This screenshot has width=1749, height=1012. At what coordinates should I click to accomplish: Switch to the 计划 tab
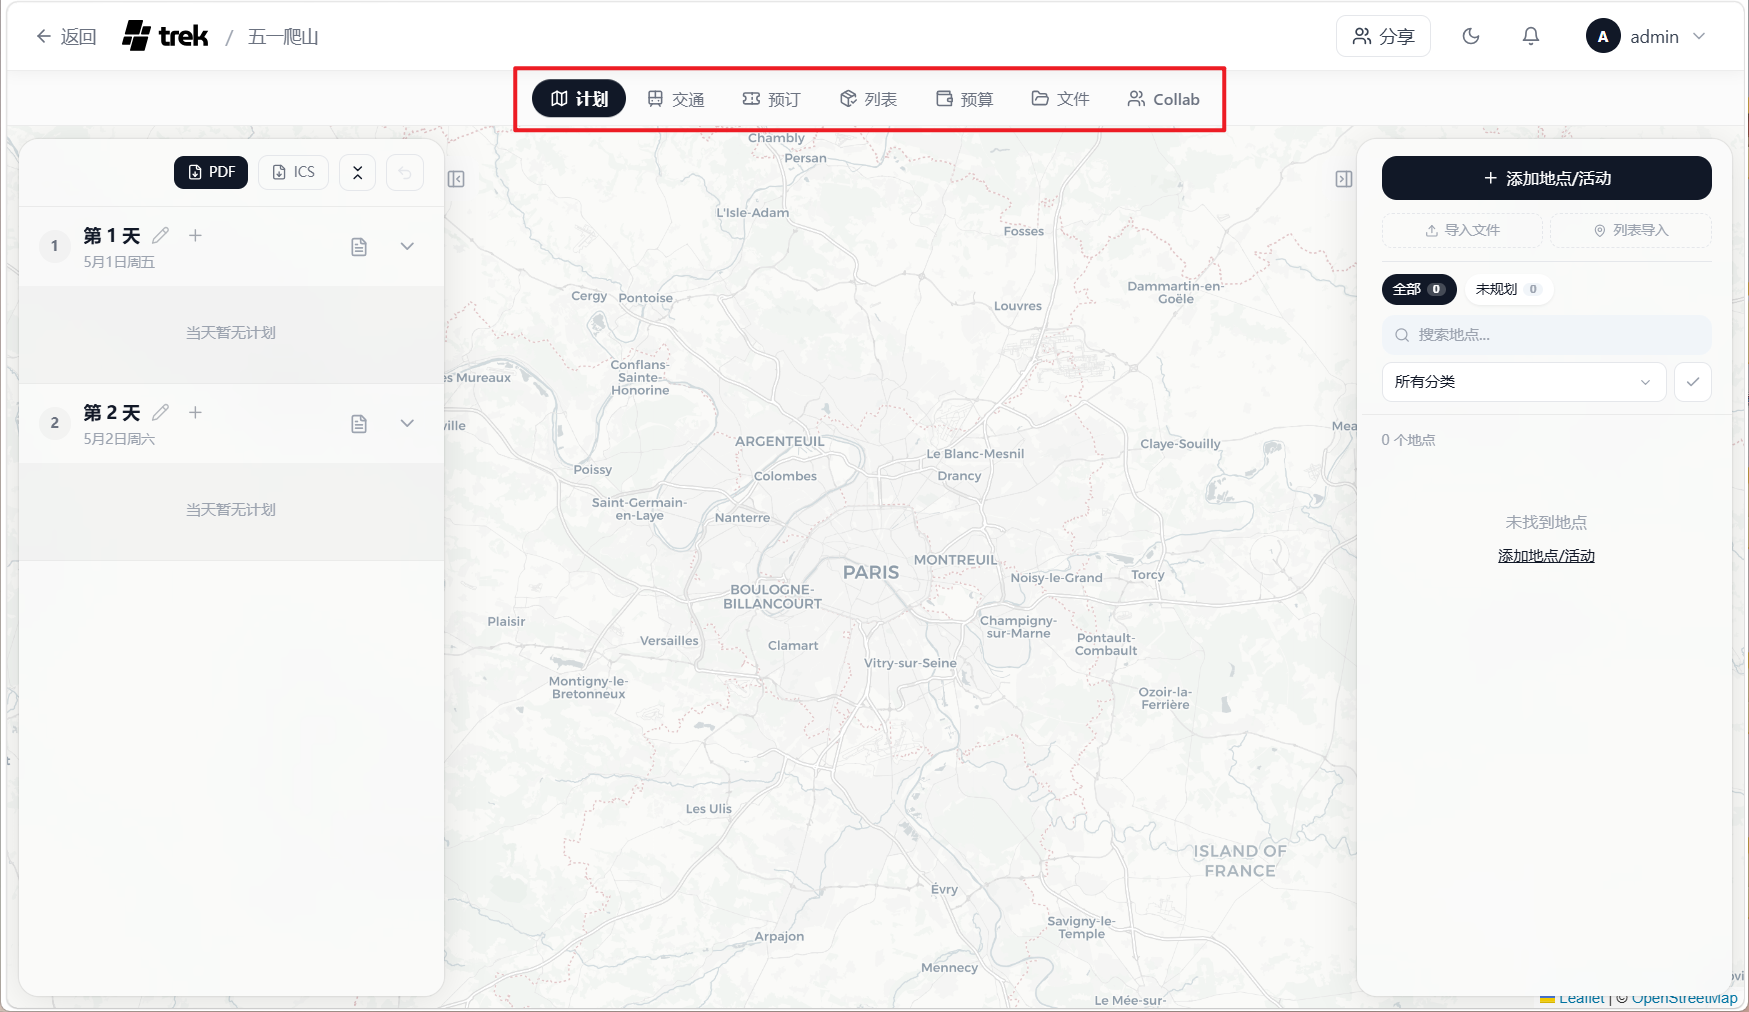tap(579, 99)
